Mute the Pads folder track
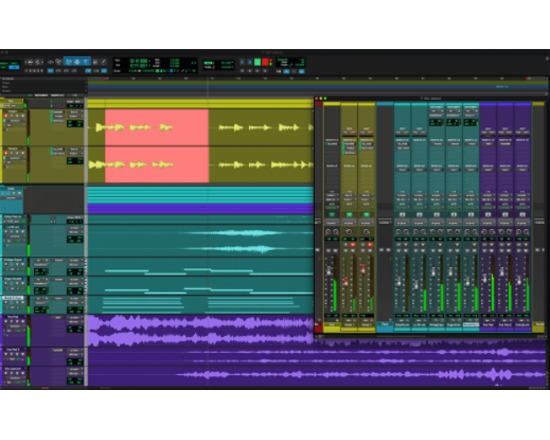 tap(19, 193)
